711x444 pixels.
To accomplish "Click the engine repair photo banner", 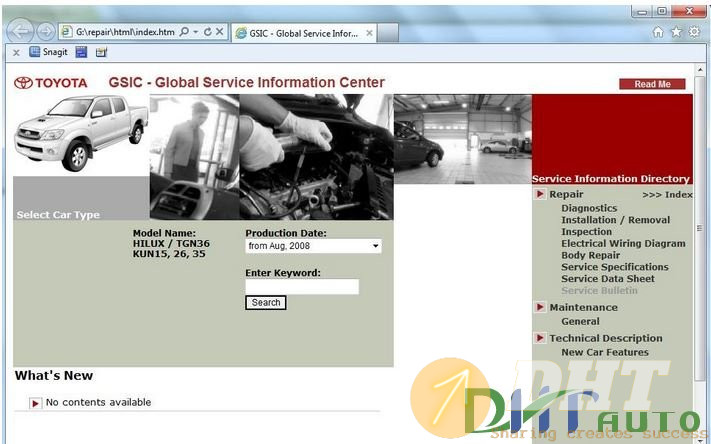I will (x=317, y=157).
